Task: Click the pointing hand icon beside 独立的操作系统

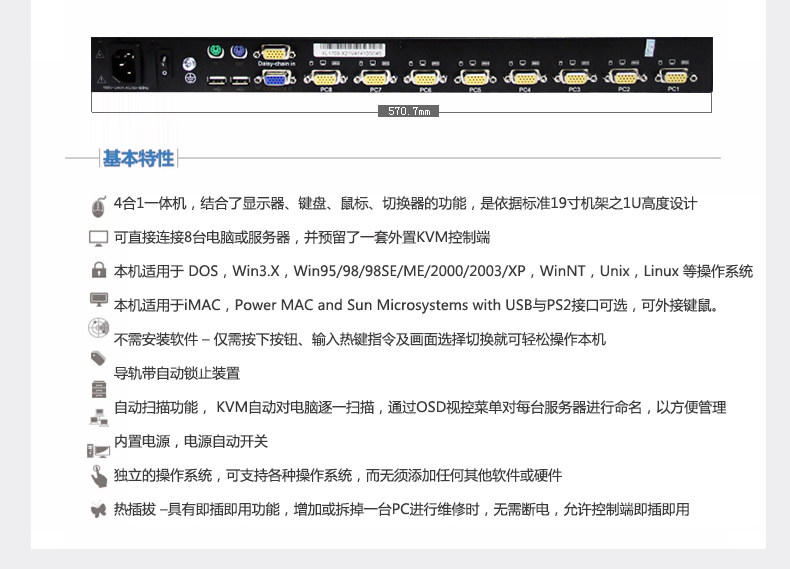Action: click(x=99, y=476)
